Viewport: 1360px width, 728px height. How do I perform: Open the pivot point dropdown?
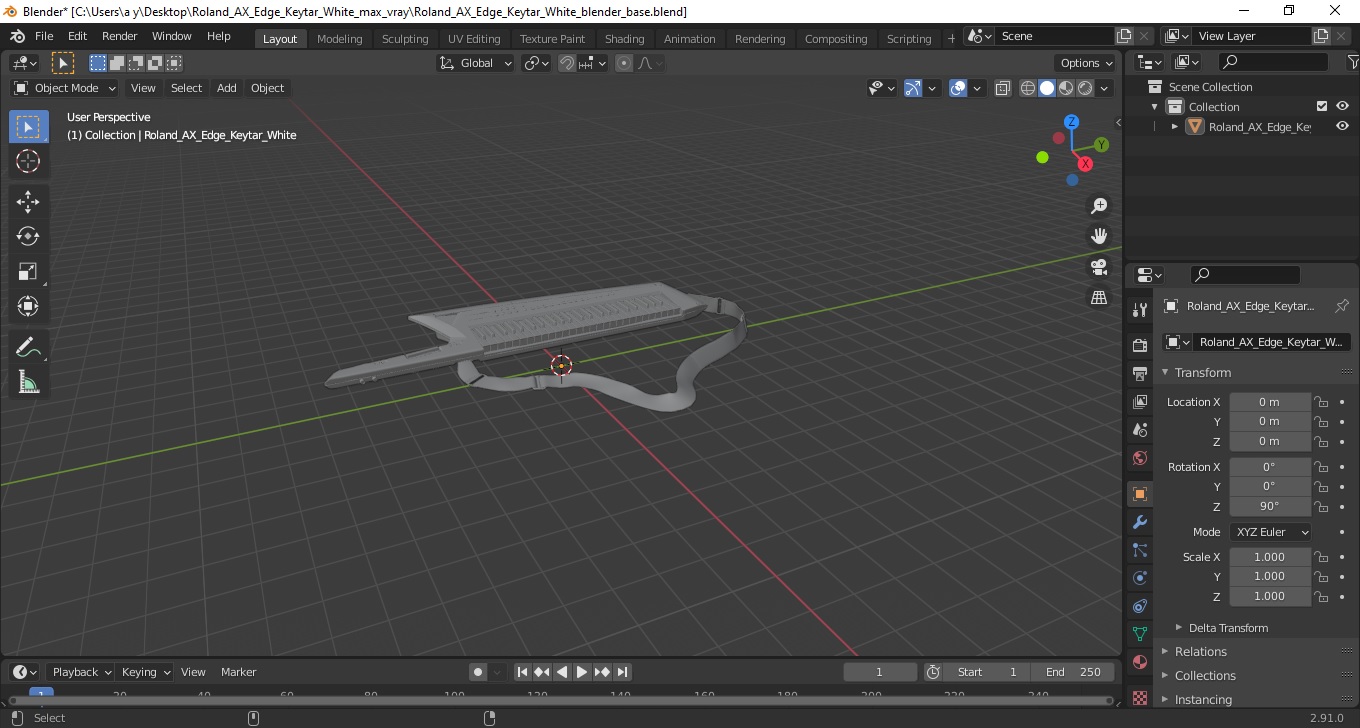point(536,63)
